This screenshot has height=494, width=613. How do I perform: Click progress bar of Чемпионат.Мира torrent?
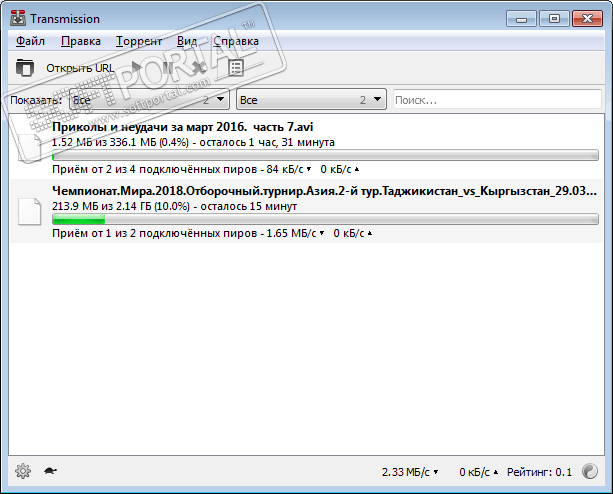tap(325, 219)
